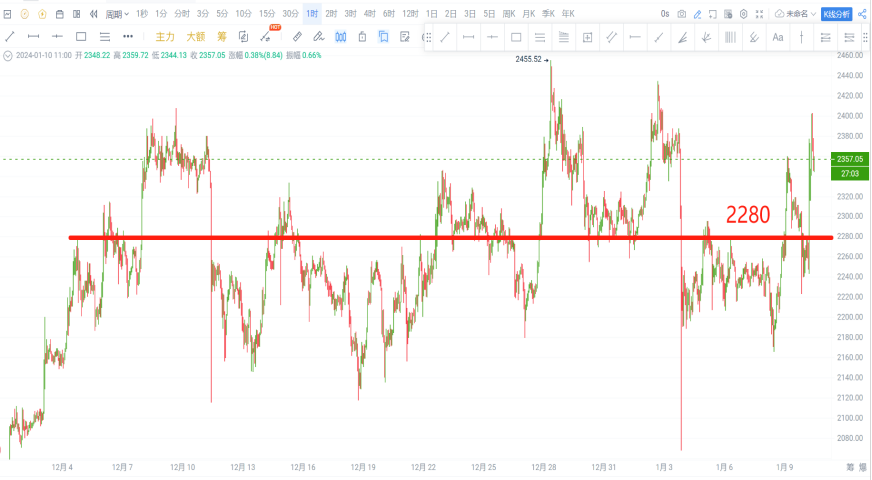Select the trend line tool in main toolbar

click(x=9, y=37)
